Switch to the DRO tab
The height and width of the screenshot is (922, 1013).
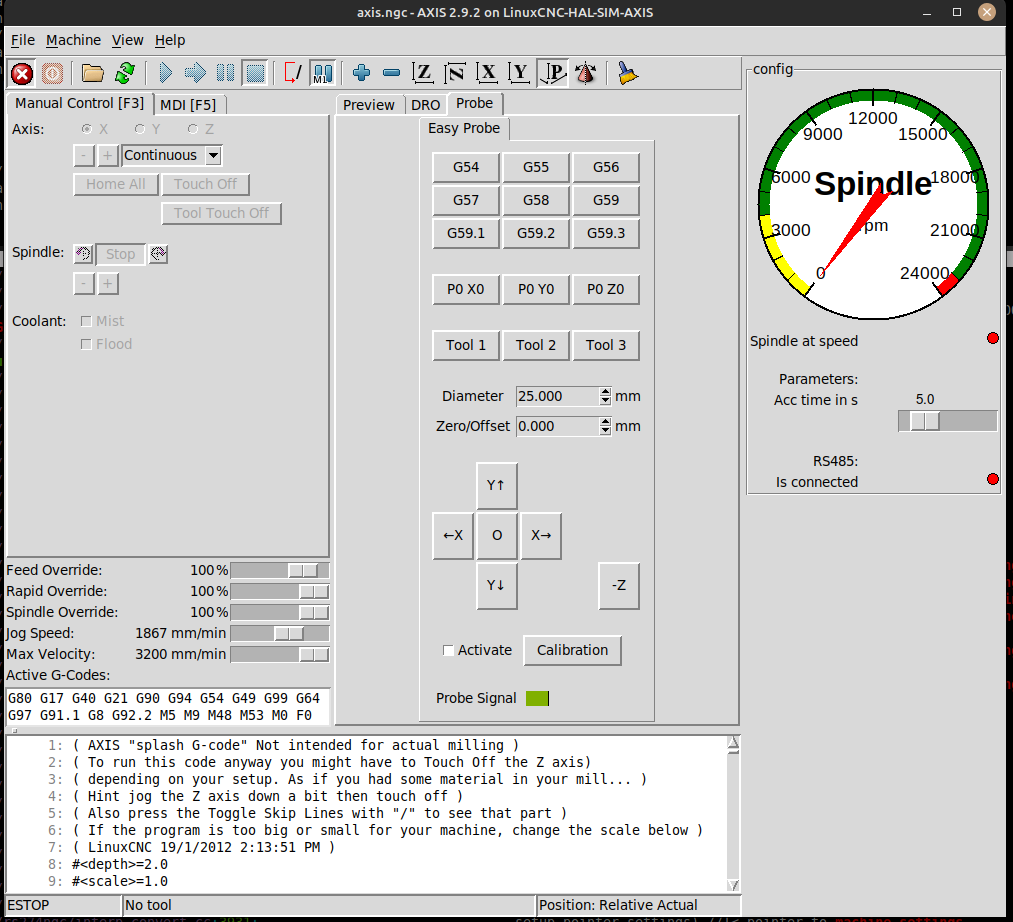click(x=426, y=105)
